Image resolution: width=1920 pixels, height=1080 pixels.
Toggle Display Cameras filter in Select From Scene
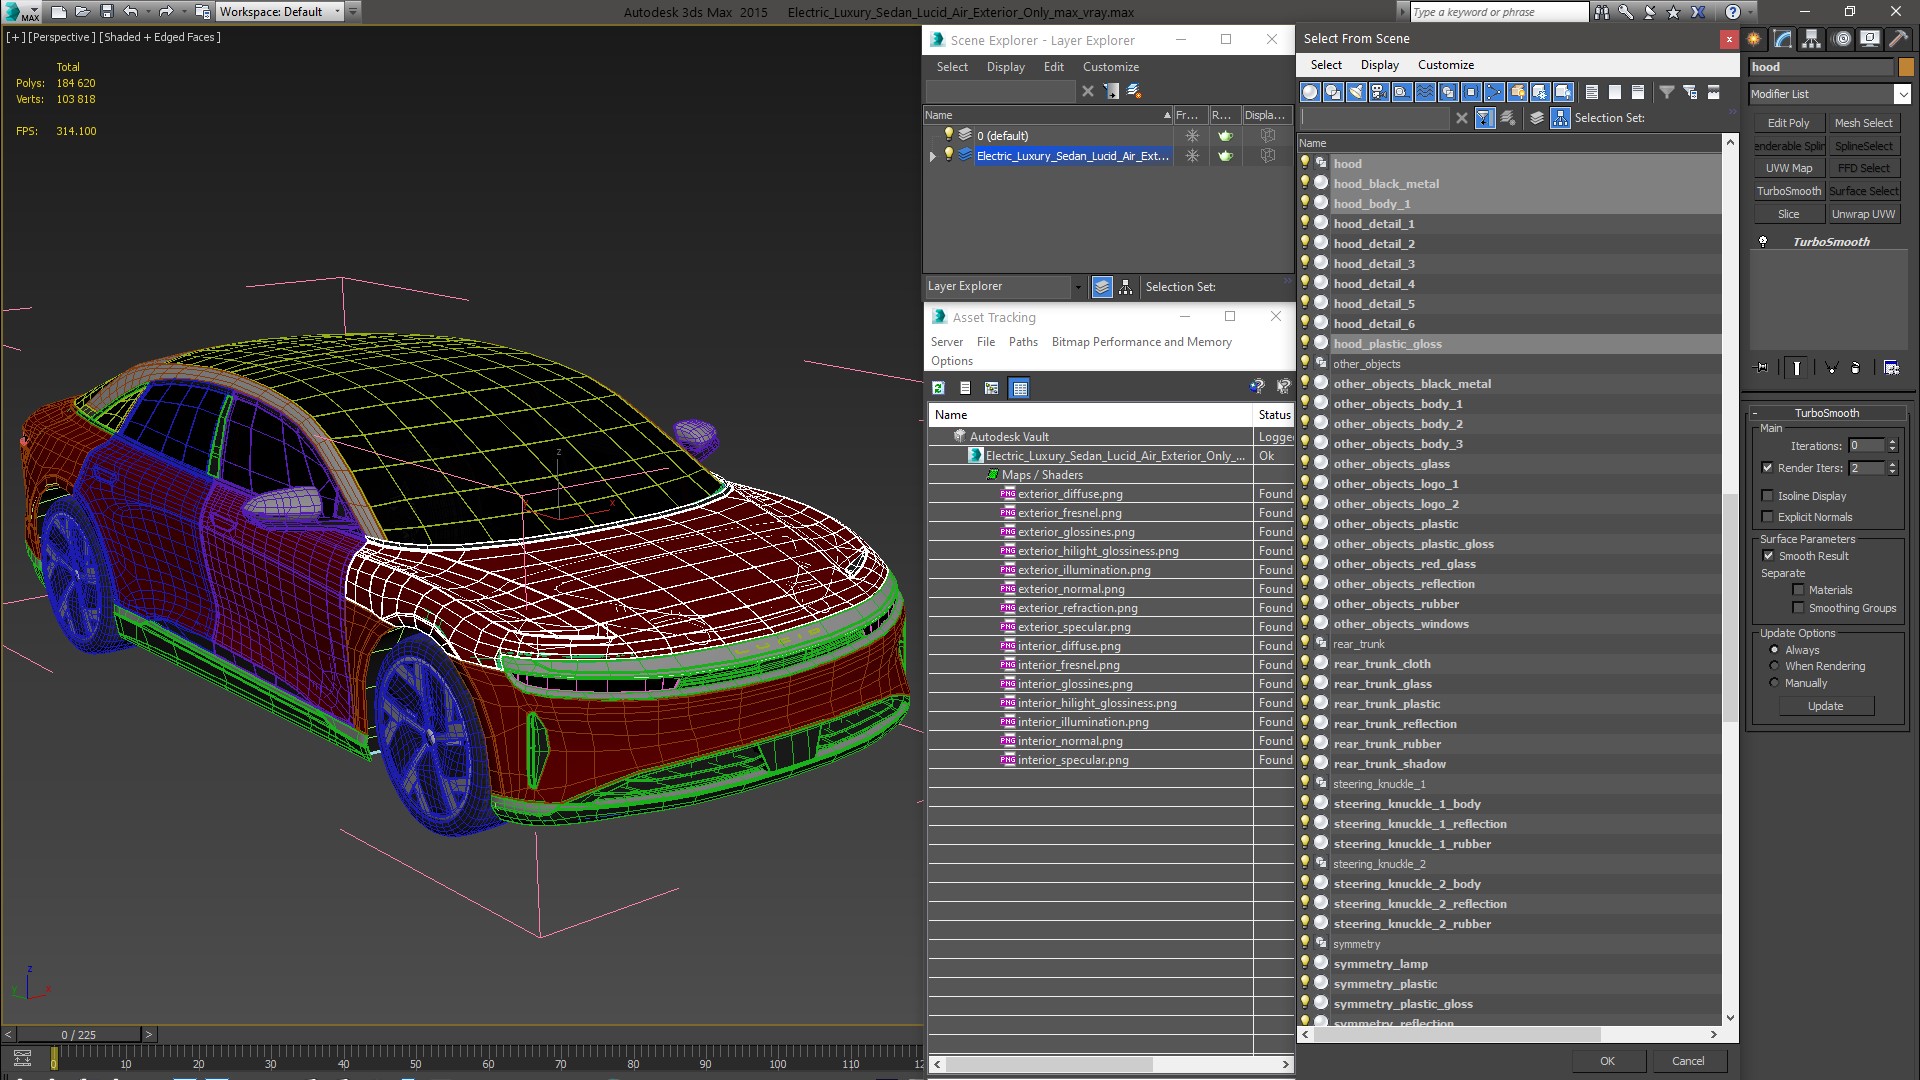[1379, 92]
